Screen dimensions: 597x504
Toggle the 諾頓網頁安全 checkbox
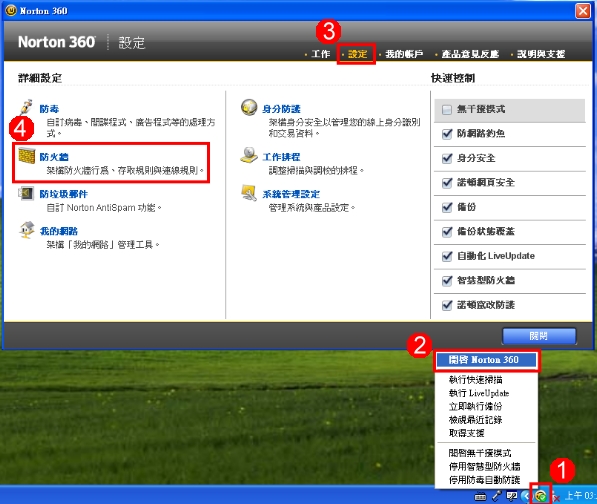[x=447, y=183]
